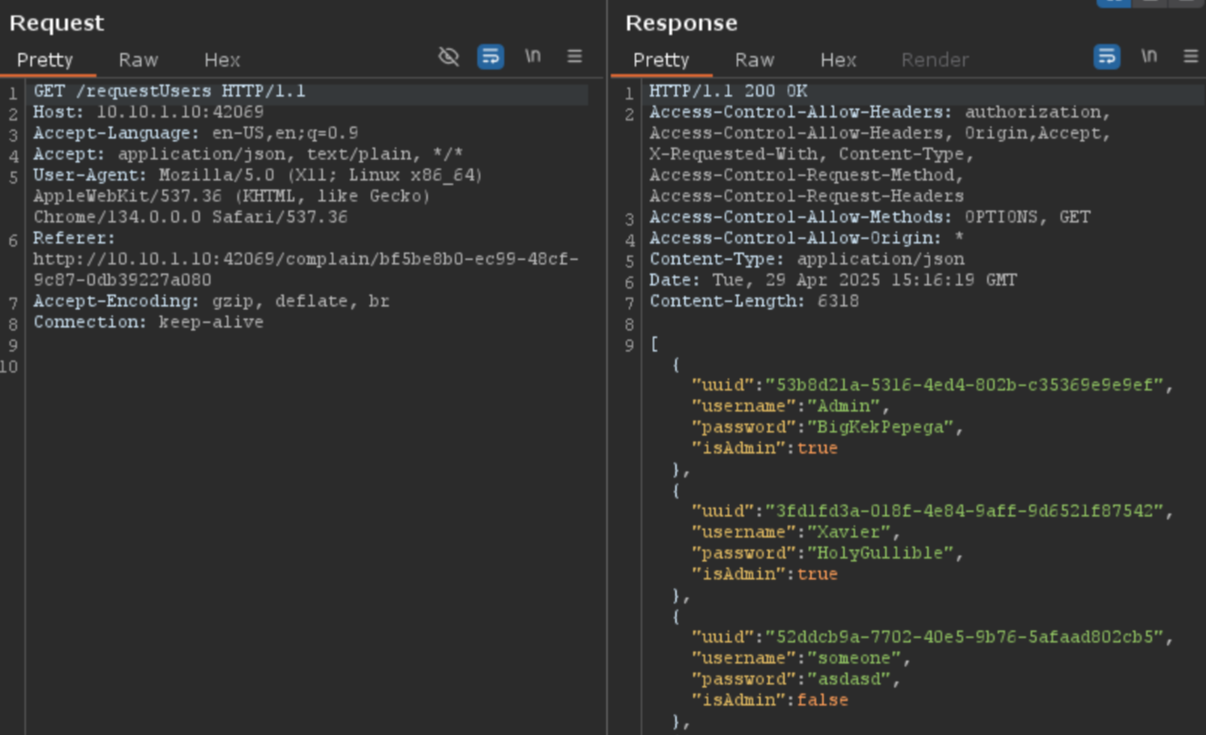Click the 'Accept: application/json' request header
1206x735 pixels.
pos(248,154)
